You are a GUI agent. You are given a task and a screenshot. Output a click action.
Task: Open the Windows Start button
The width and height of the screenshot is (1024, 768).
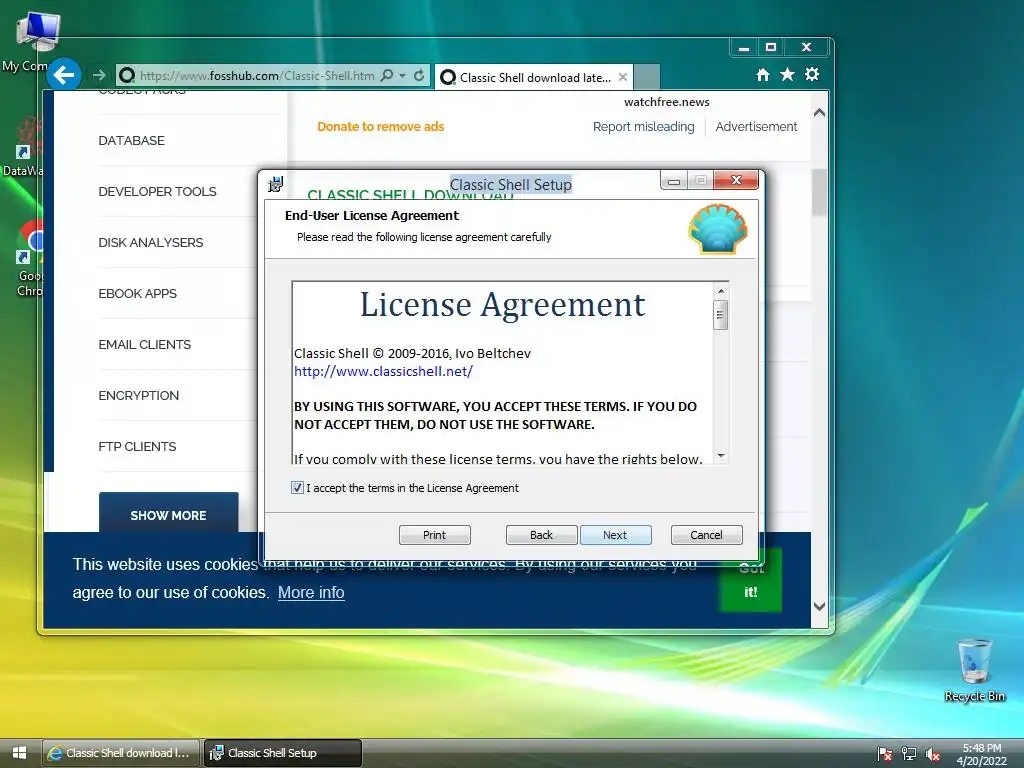click(19, 752)
